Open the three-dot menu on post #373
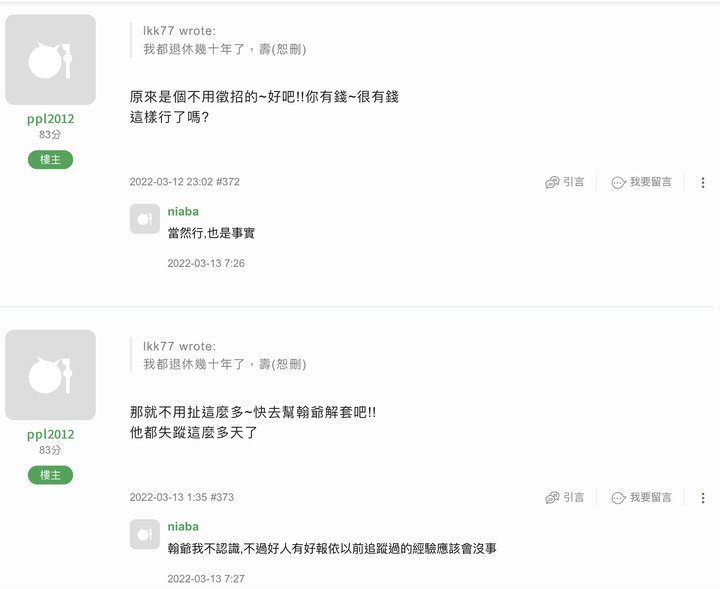This screenshot has height=589, width=720. [x=703, y=498]
